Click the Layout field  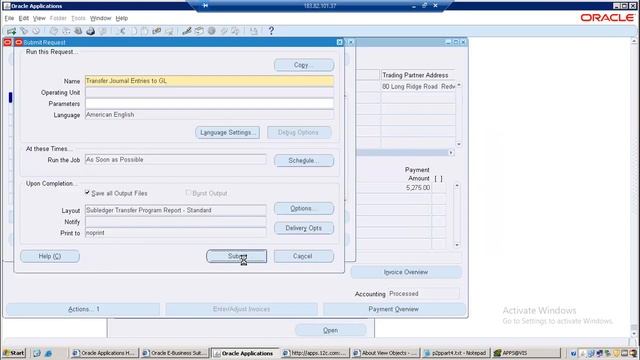176,210
